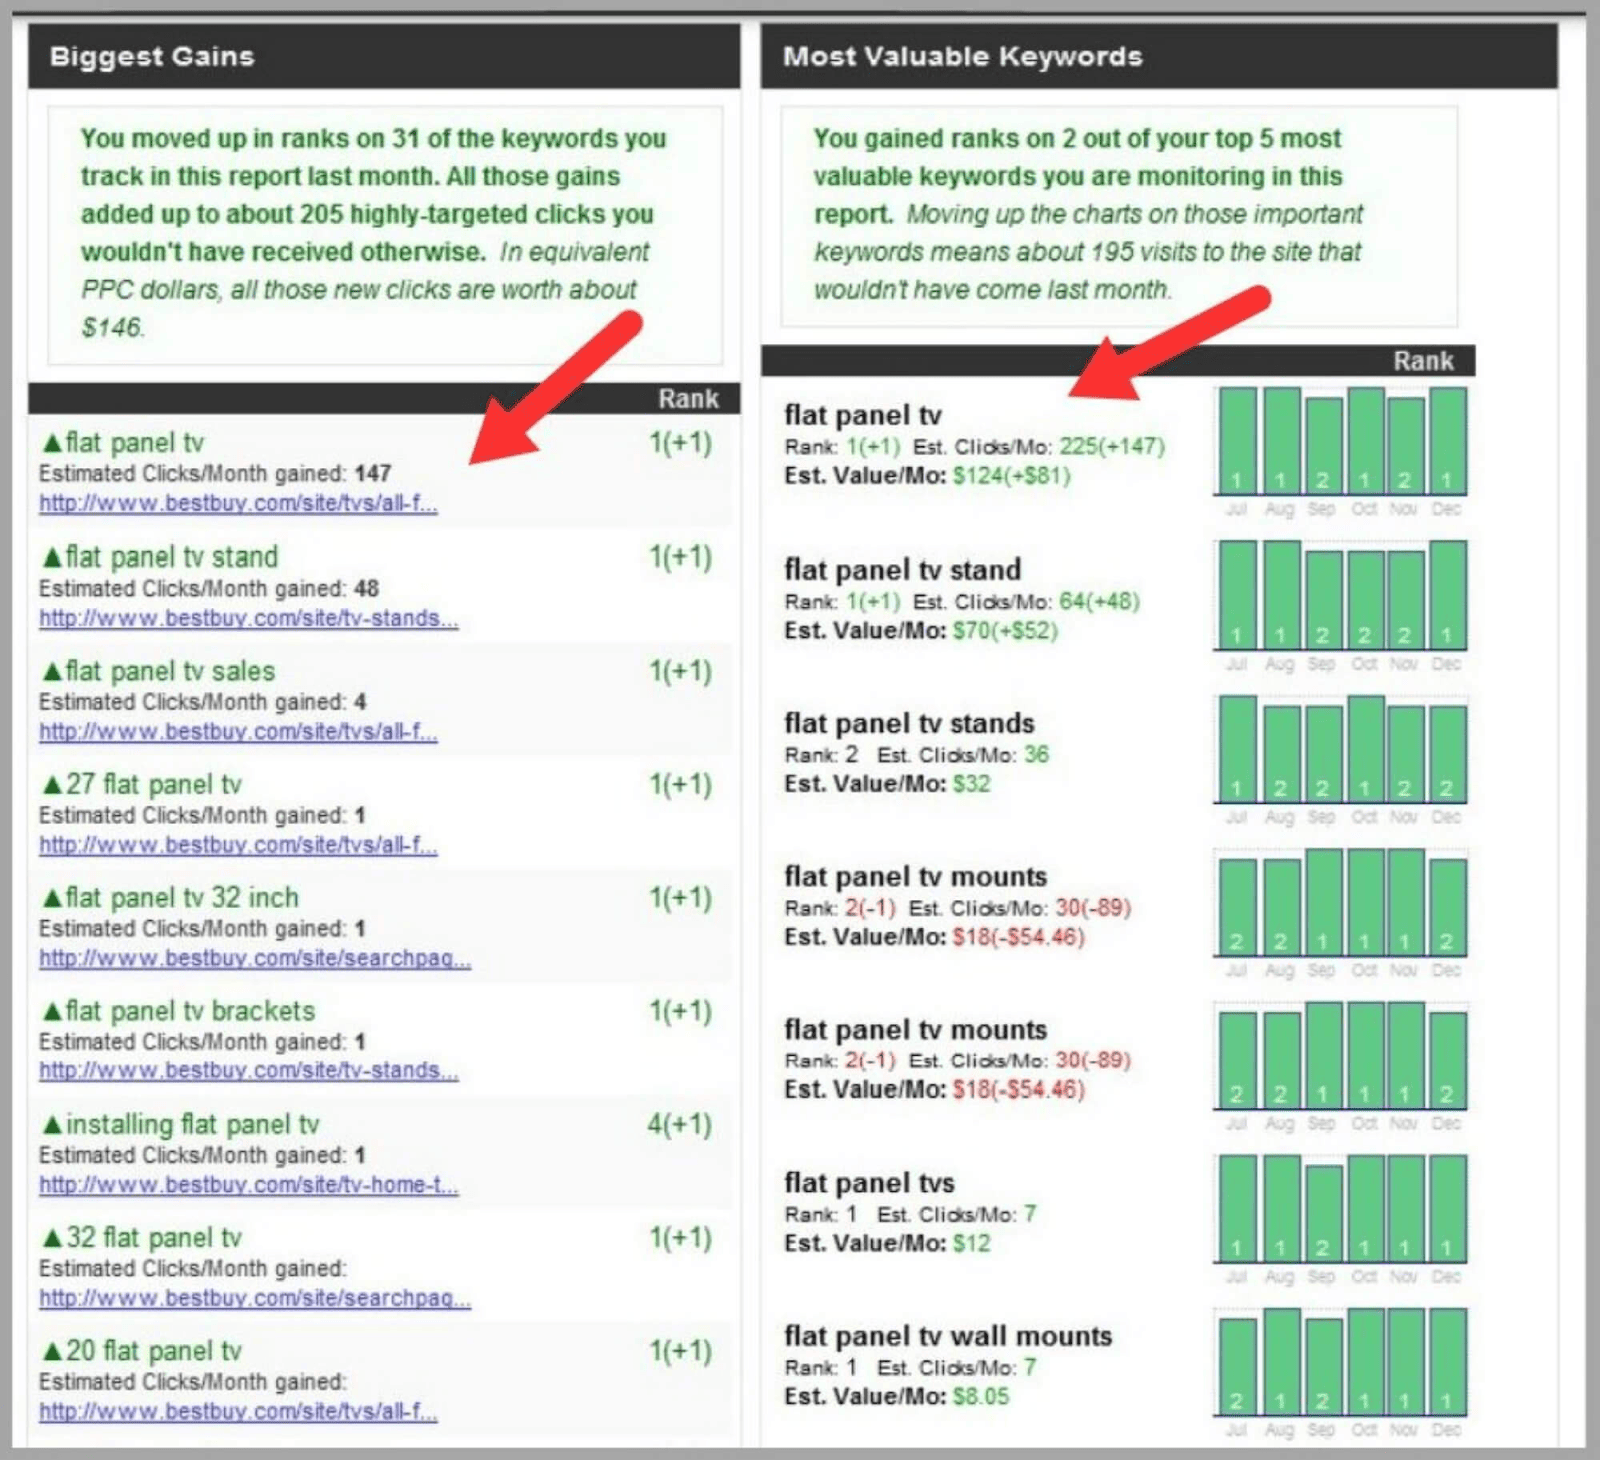Click the Rank header above the bar charts
The image size is (1600, 1460).
click(x=1424, y=361)
